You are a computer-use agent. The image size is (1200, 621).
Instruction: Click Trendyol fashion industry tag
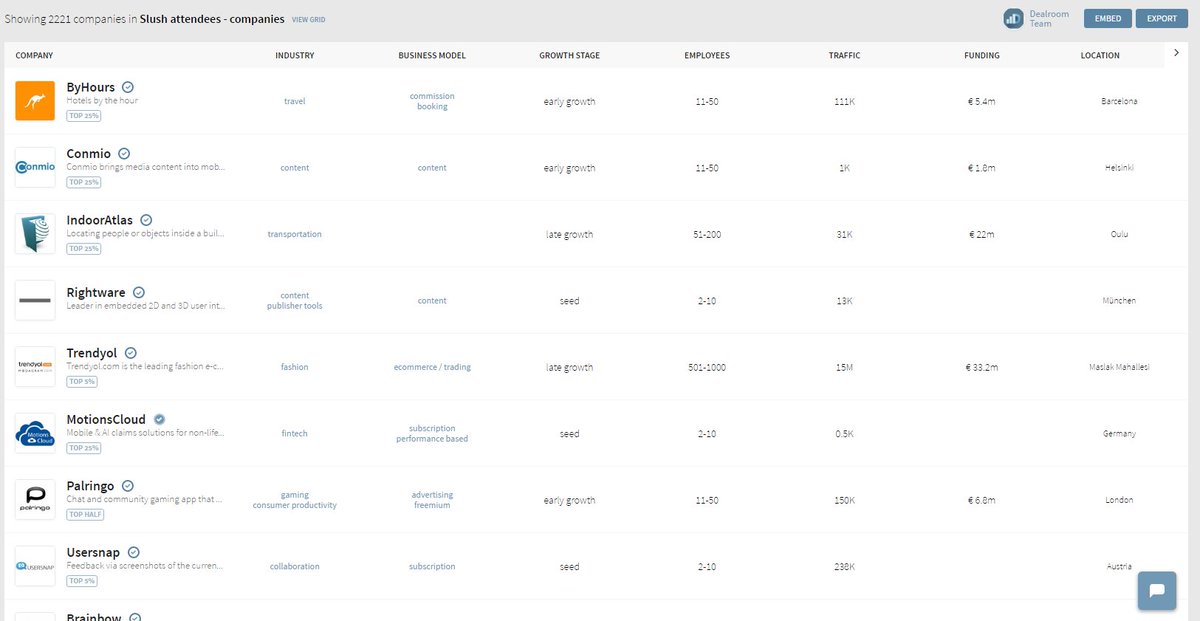click(295, 367)
